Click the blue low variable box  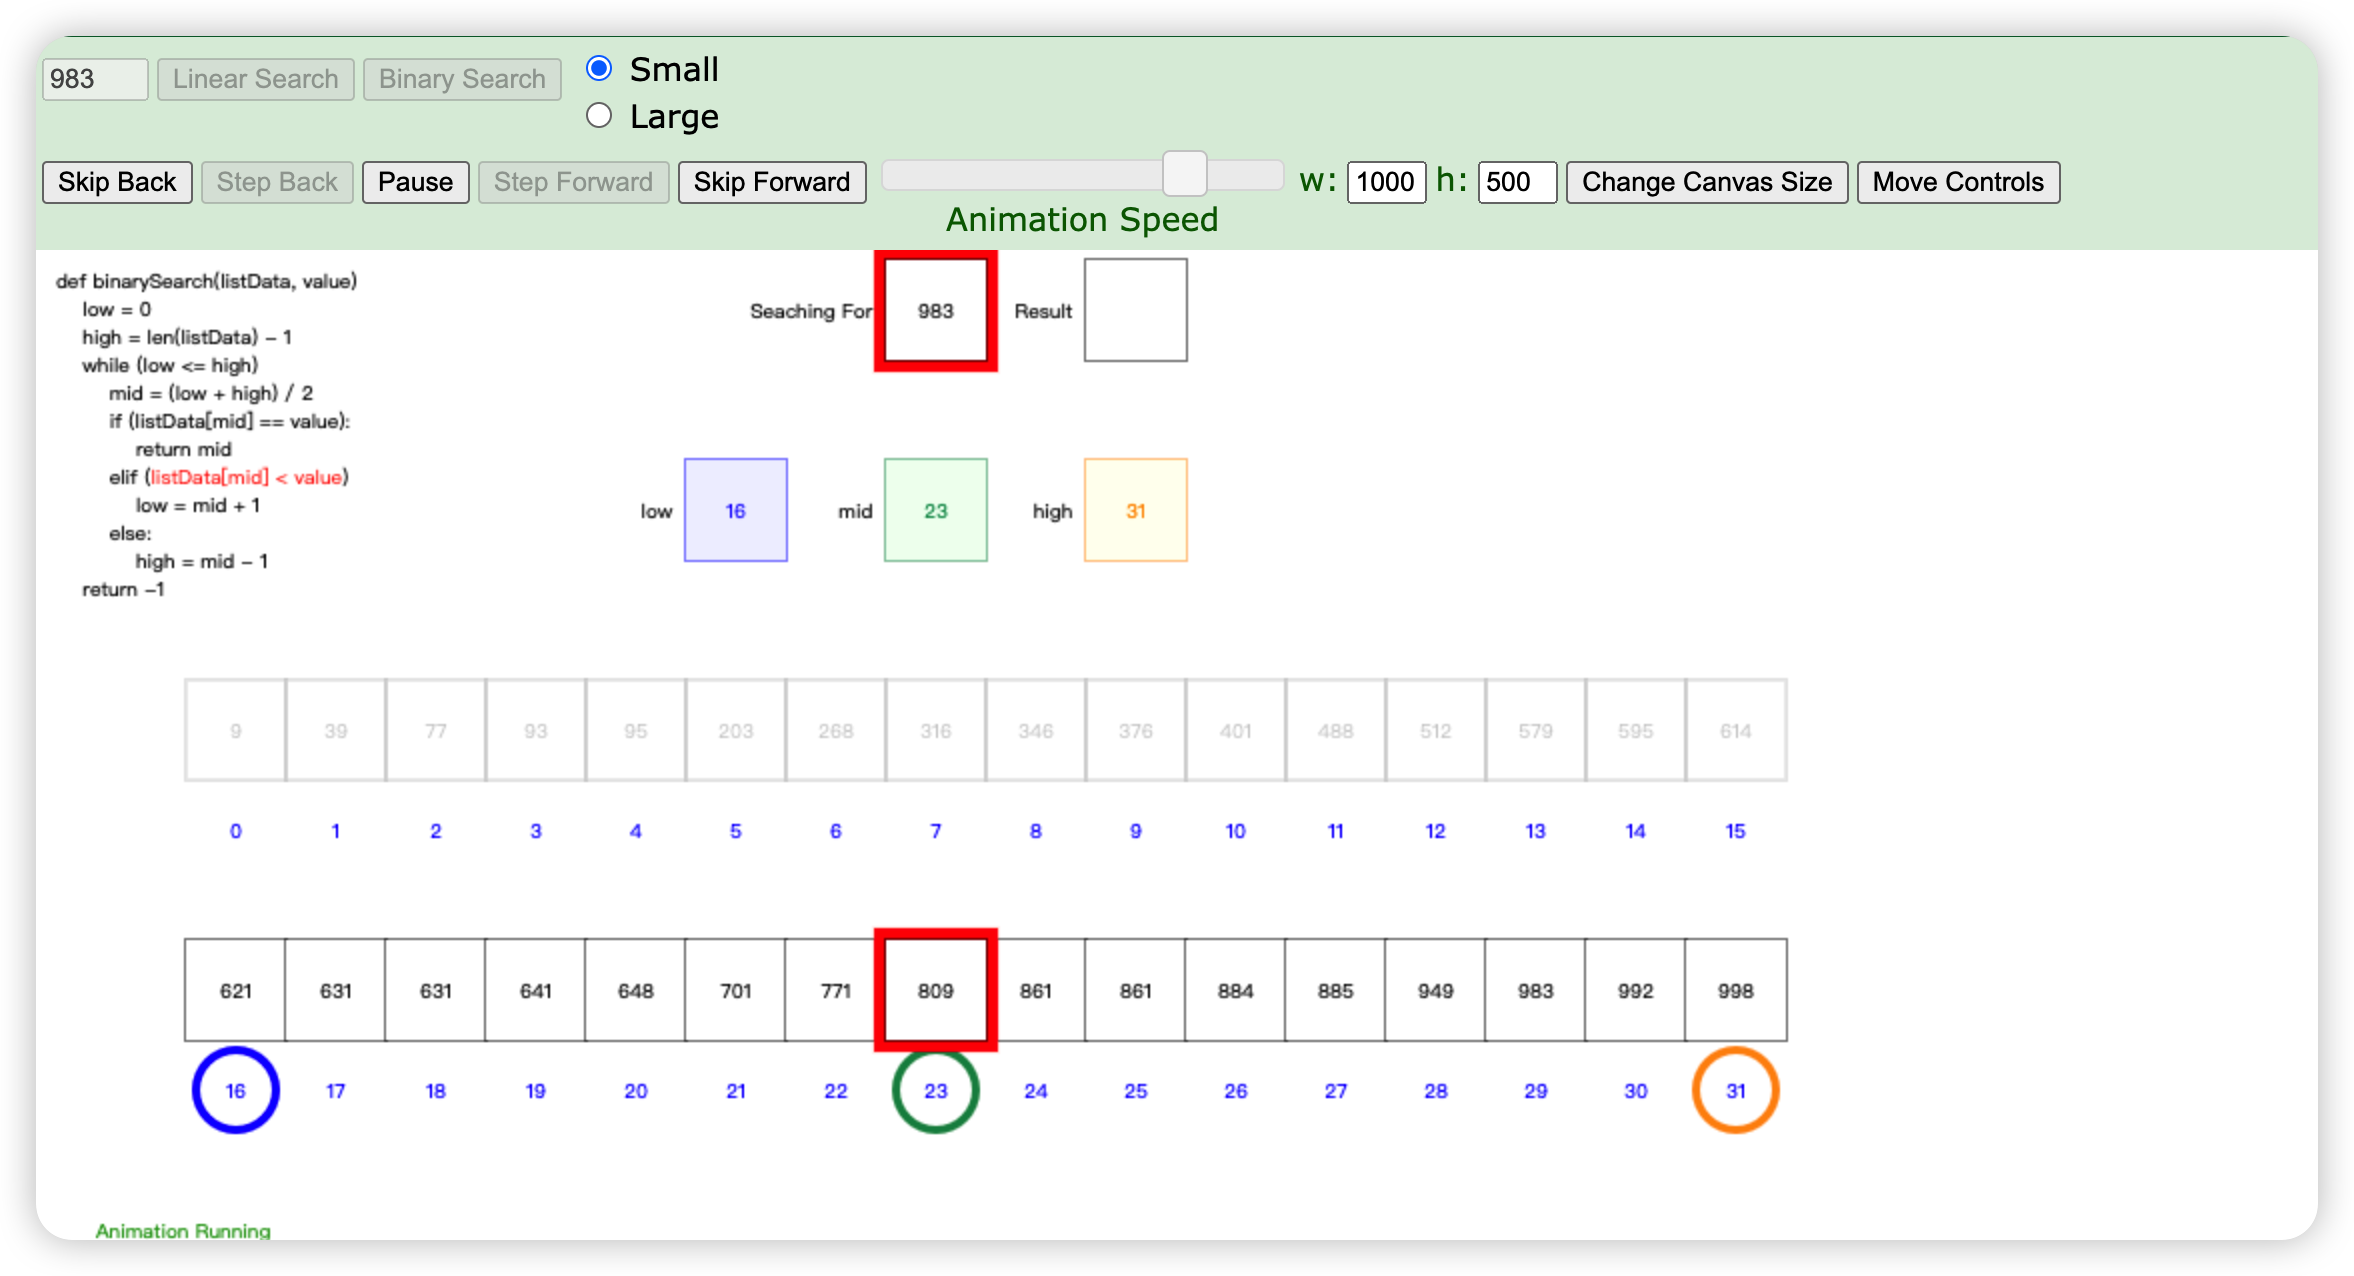point(735,510)
